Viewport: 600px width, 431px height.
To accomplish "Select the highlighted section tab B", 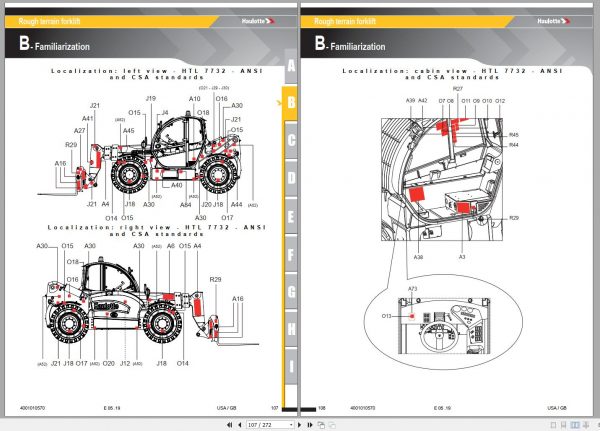I will tap(290, 103).
